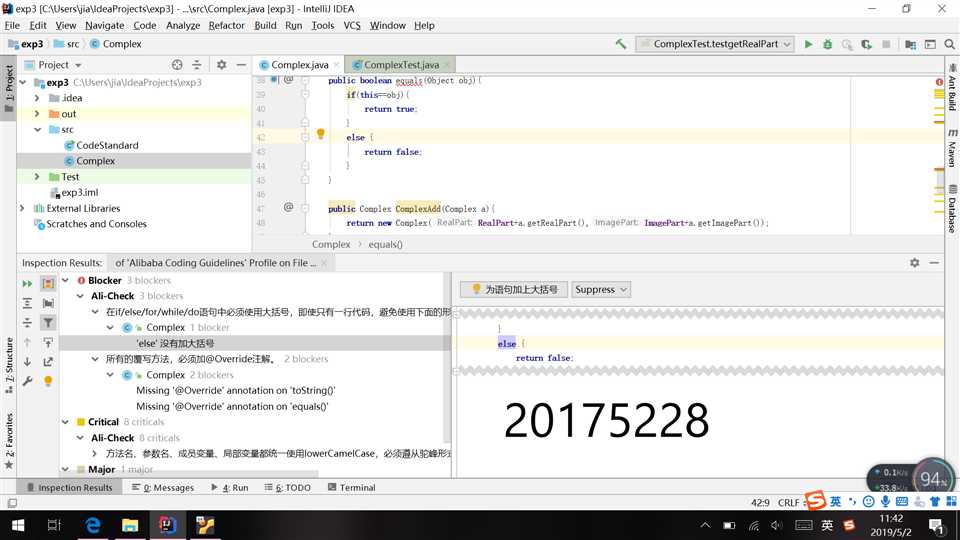Click the yellow bulb quick-fix in inspection toolbar
960x540 pixels.
coord(48,381)
